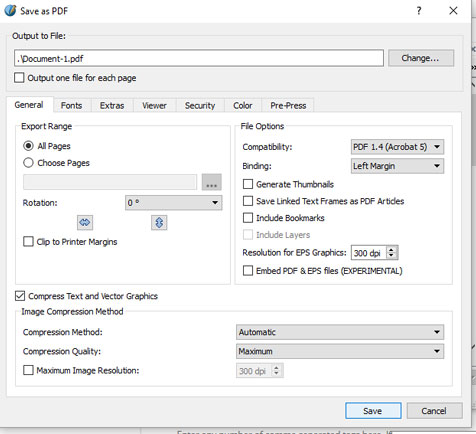Click the Resolution for EPS Graphics value field

point(369,253)
